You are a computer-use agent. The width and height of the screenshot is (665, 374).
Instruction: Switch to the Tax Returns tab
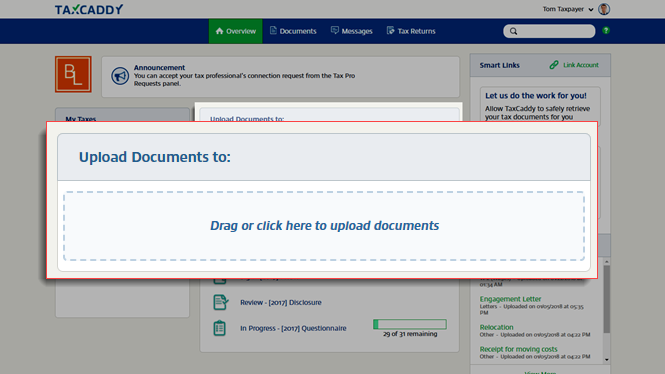pyautogui.click(x=411, y=31)
